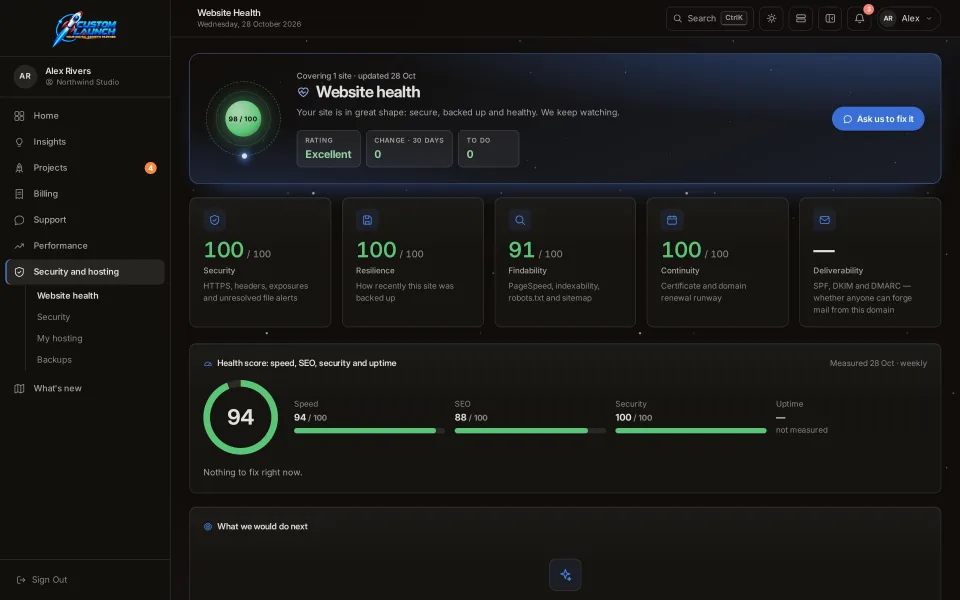Click the Security and hosting shield icon
The width and height of the screenshot is (960, 600).
pyautogui.click(x=19, y=272)
